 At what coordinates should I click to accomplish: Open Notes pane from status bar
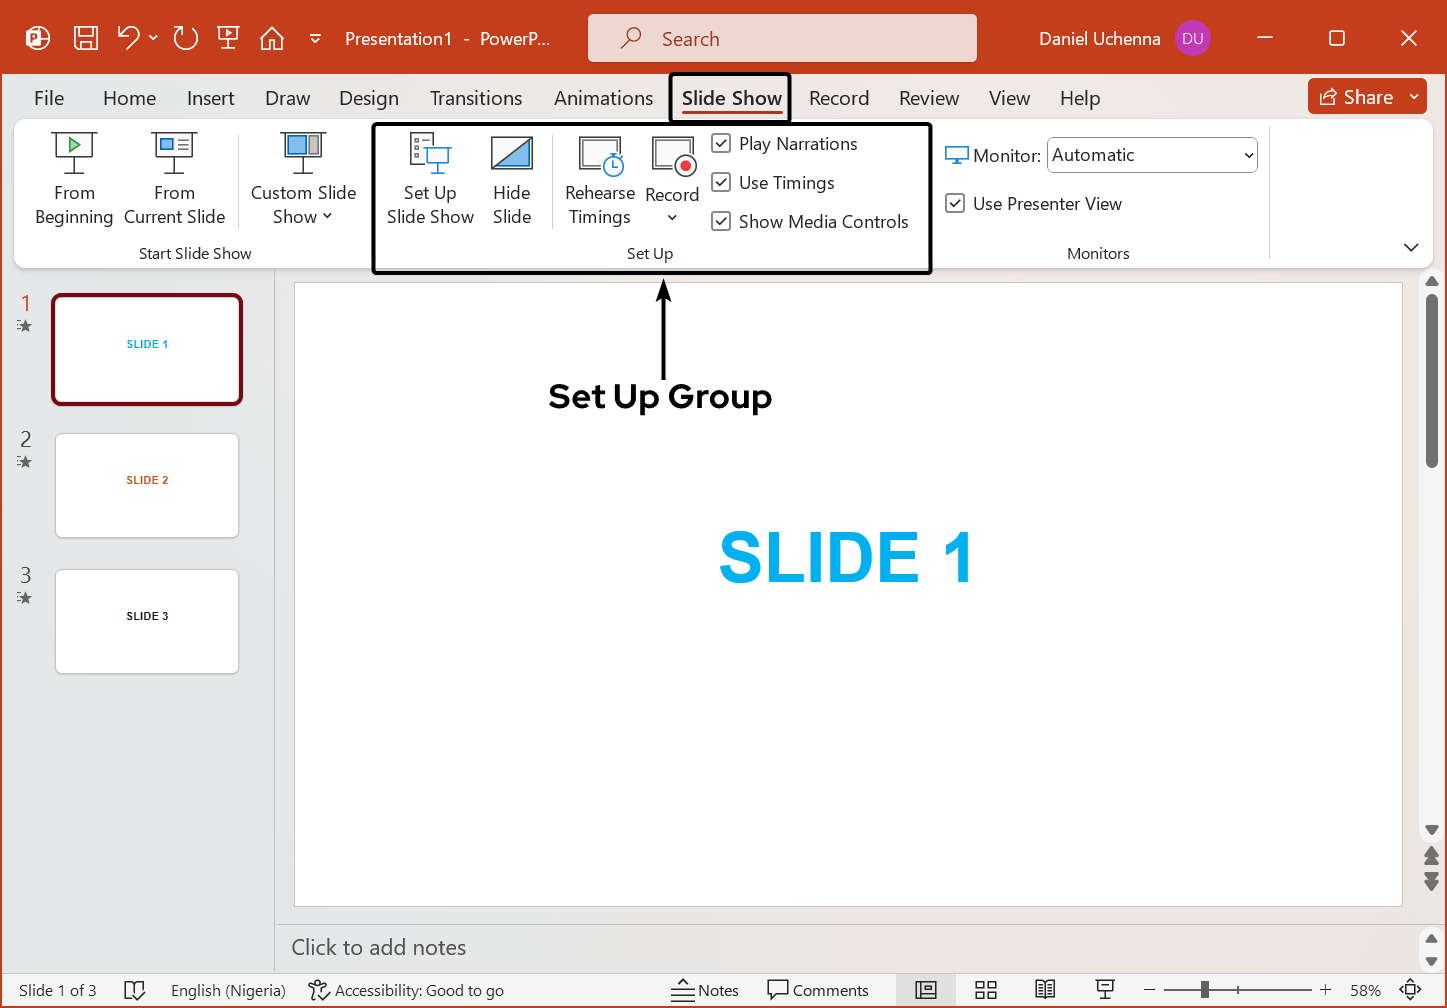click(705, 990)
